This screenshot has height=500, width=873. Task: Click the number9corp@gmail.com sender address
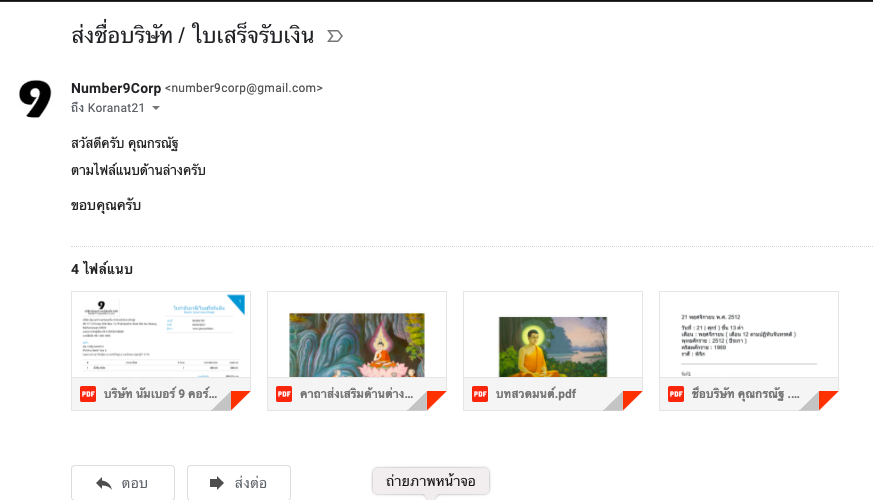(x=244, y=88)
